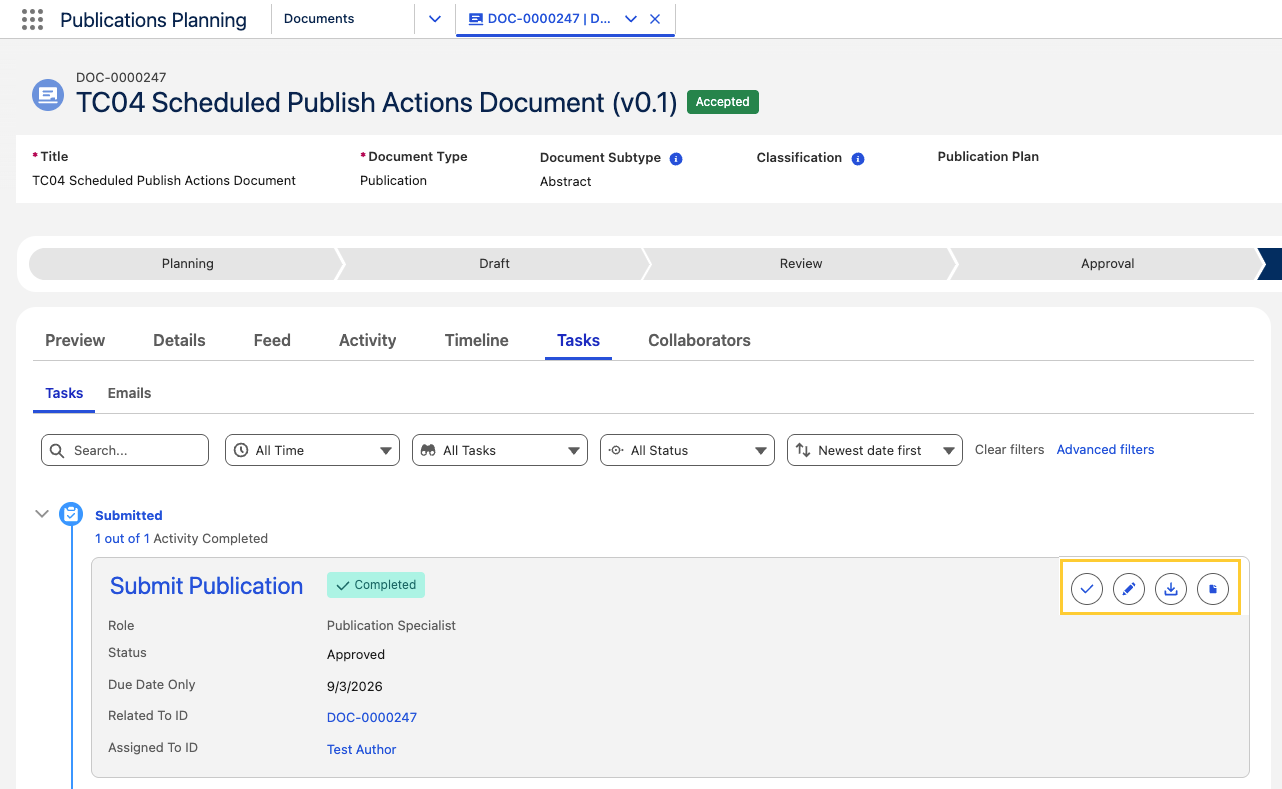1282x789 pixels.
Task: Click the Publications Planning app name
Action: click(x=153, y=20)
